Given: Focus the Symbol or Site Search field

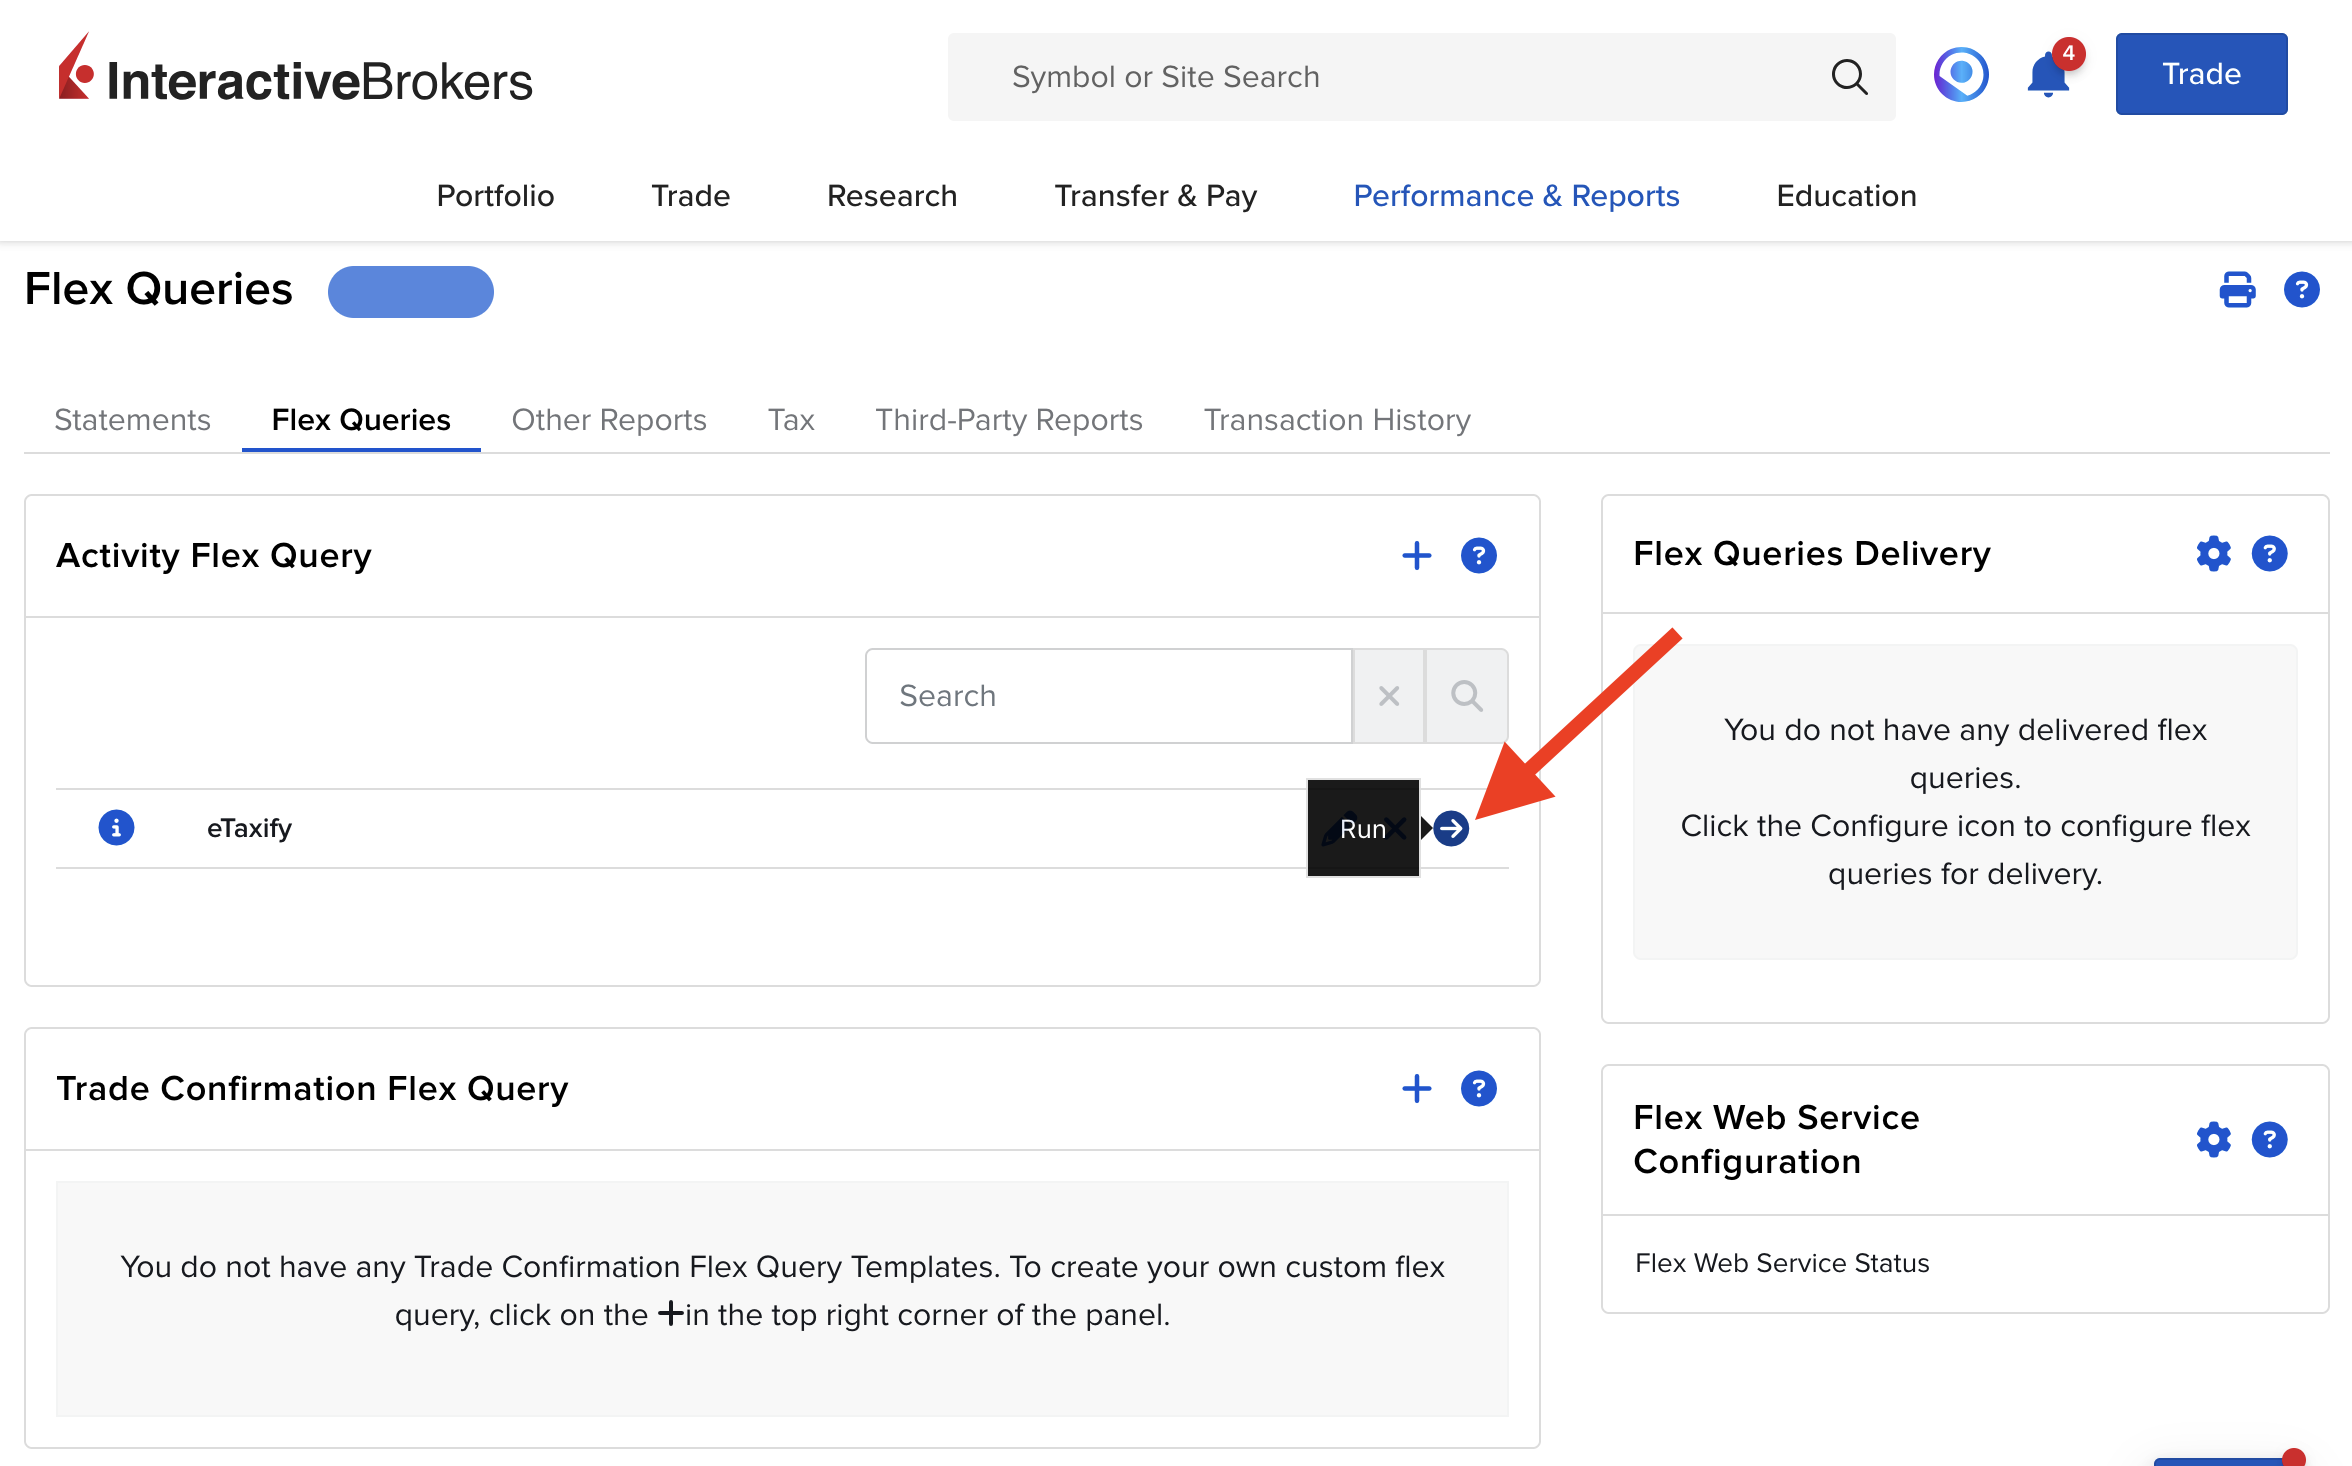Looking at the screenshot, I should 1420,77.
